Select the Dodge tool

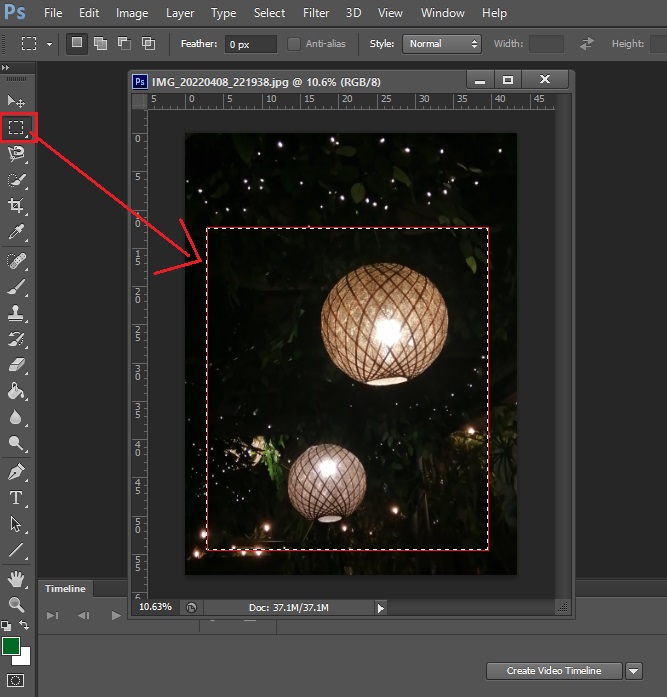point(16,443)
